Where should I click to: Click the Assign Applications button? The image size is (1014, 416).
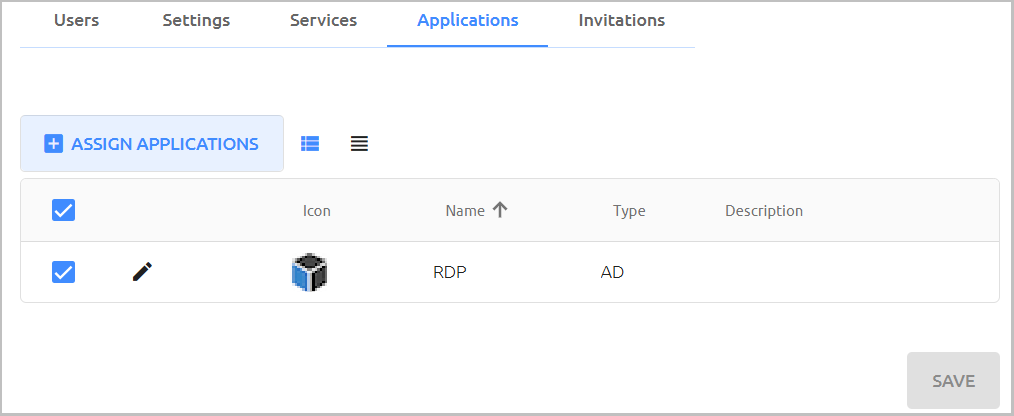click(152, 144)
